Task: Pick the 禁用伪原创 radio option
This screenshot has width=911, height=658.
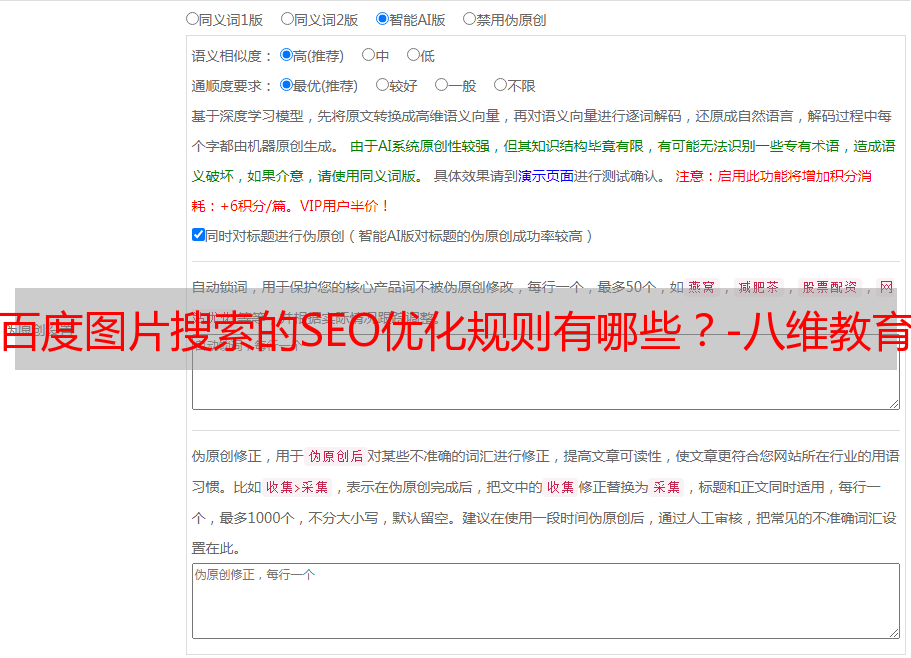Action: (x=469, y=19)
